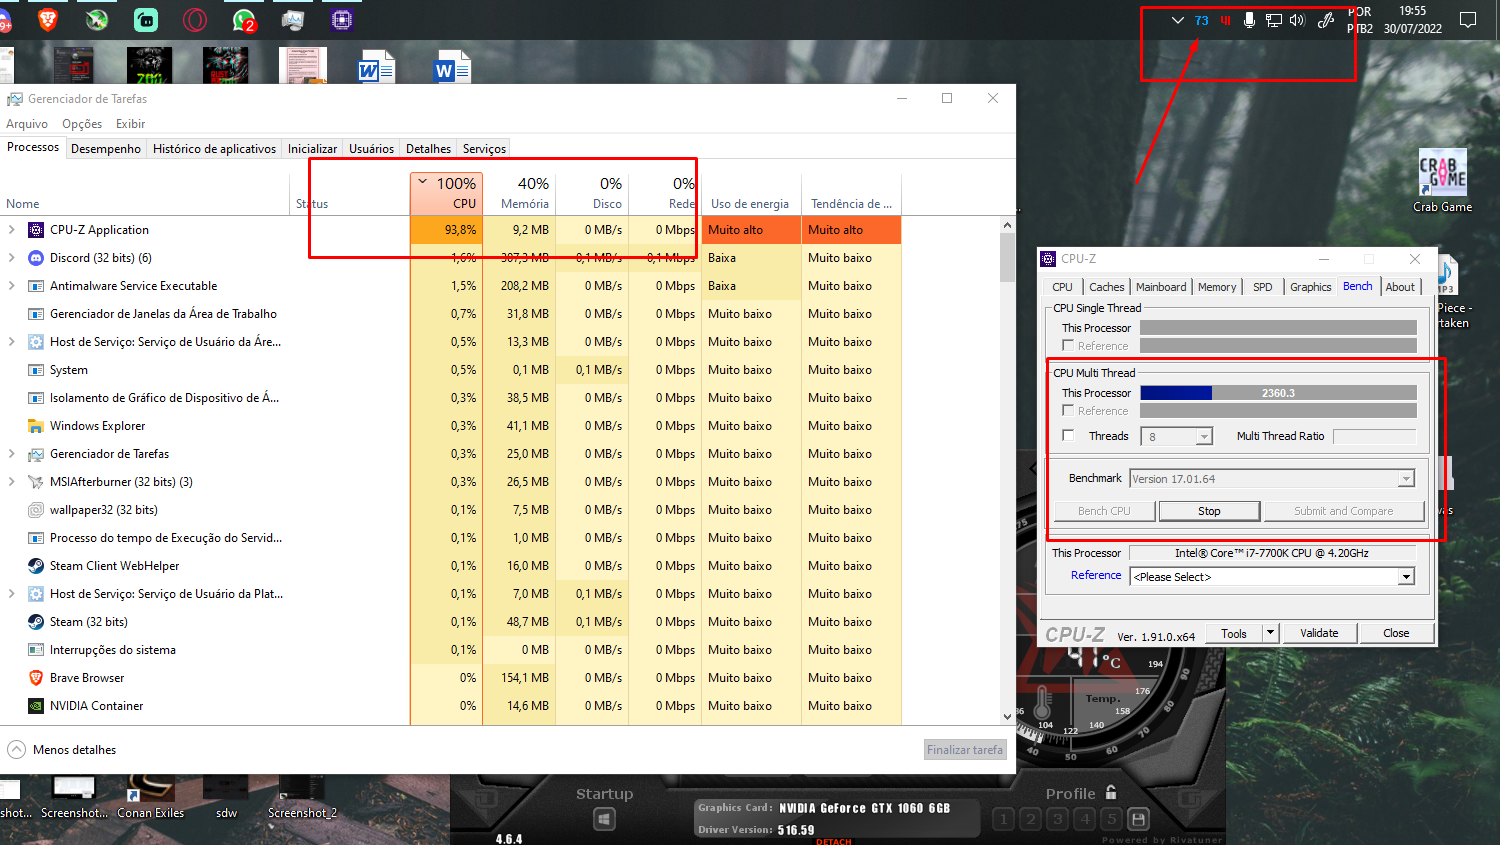Toggle Afterburner Startup Windows icon
This screenshot has width=1500, height=845.
coord(604,820)
